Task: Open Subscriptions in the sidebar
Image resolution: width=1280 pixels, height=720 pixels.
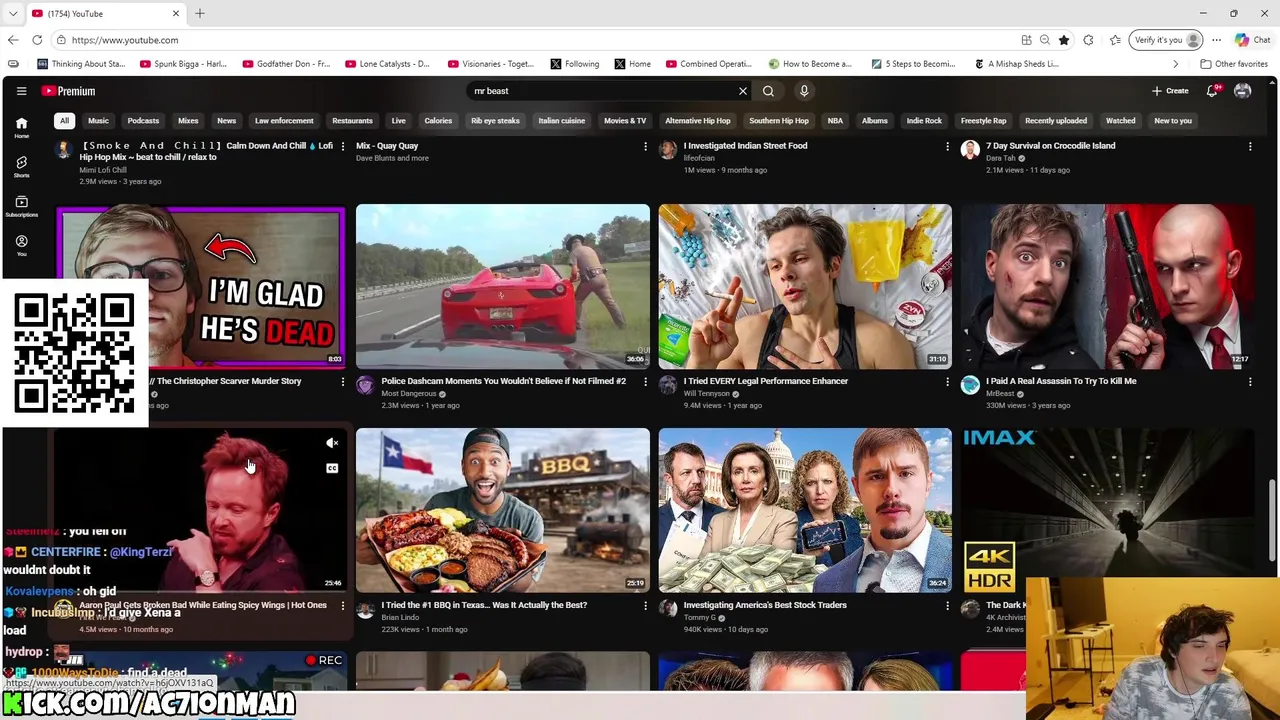Action: tap(21, 206)
